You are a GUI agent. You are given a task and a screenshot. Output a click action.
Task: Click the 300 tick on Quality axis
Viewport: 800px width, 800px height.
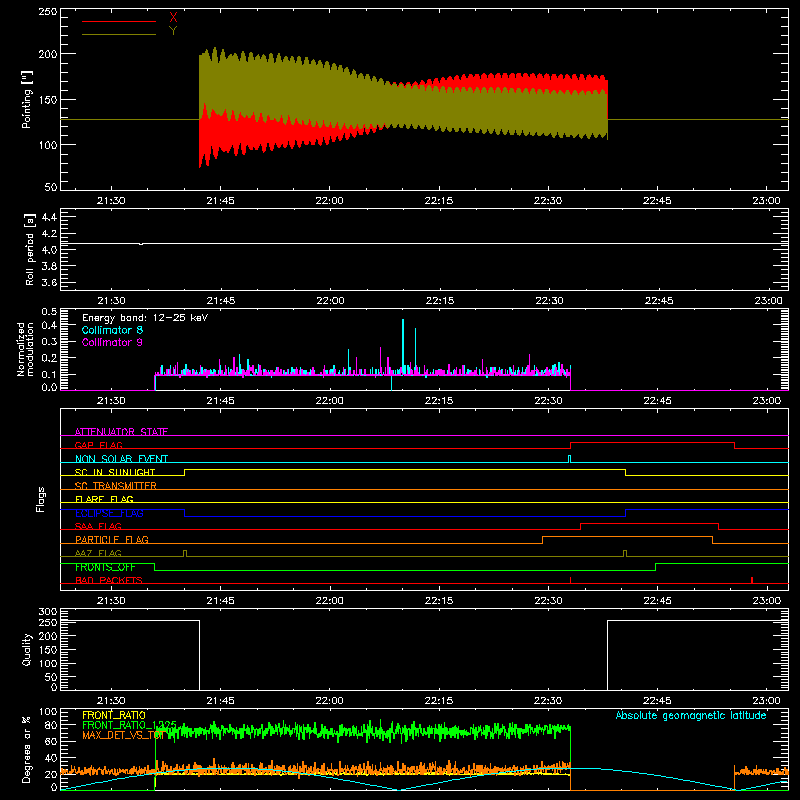pos(48,612)
